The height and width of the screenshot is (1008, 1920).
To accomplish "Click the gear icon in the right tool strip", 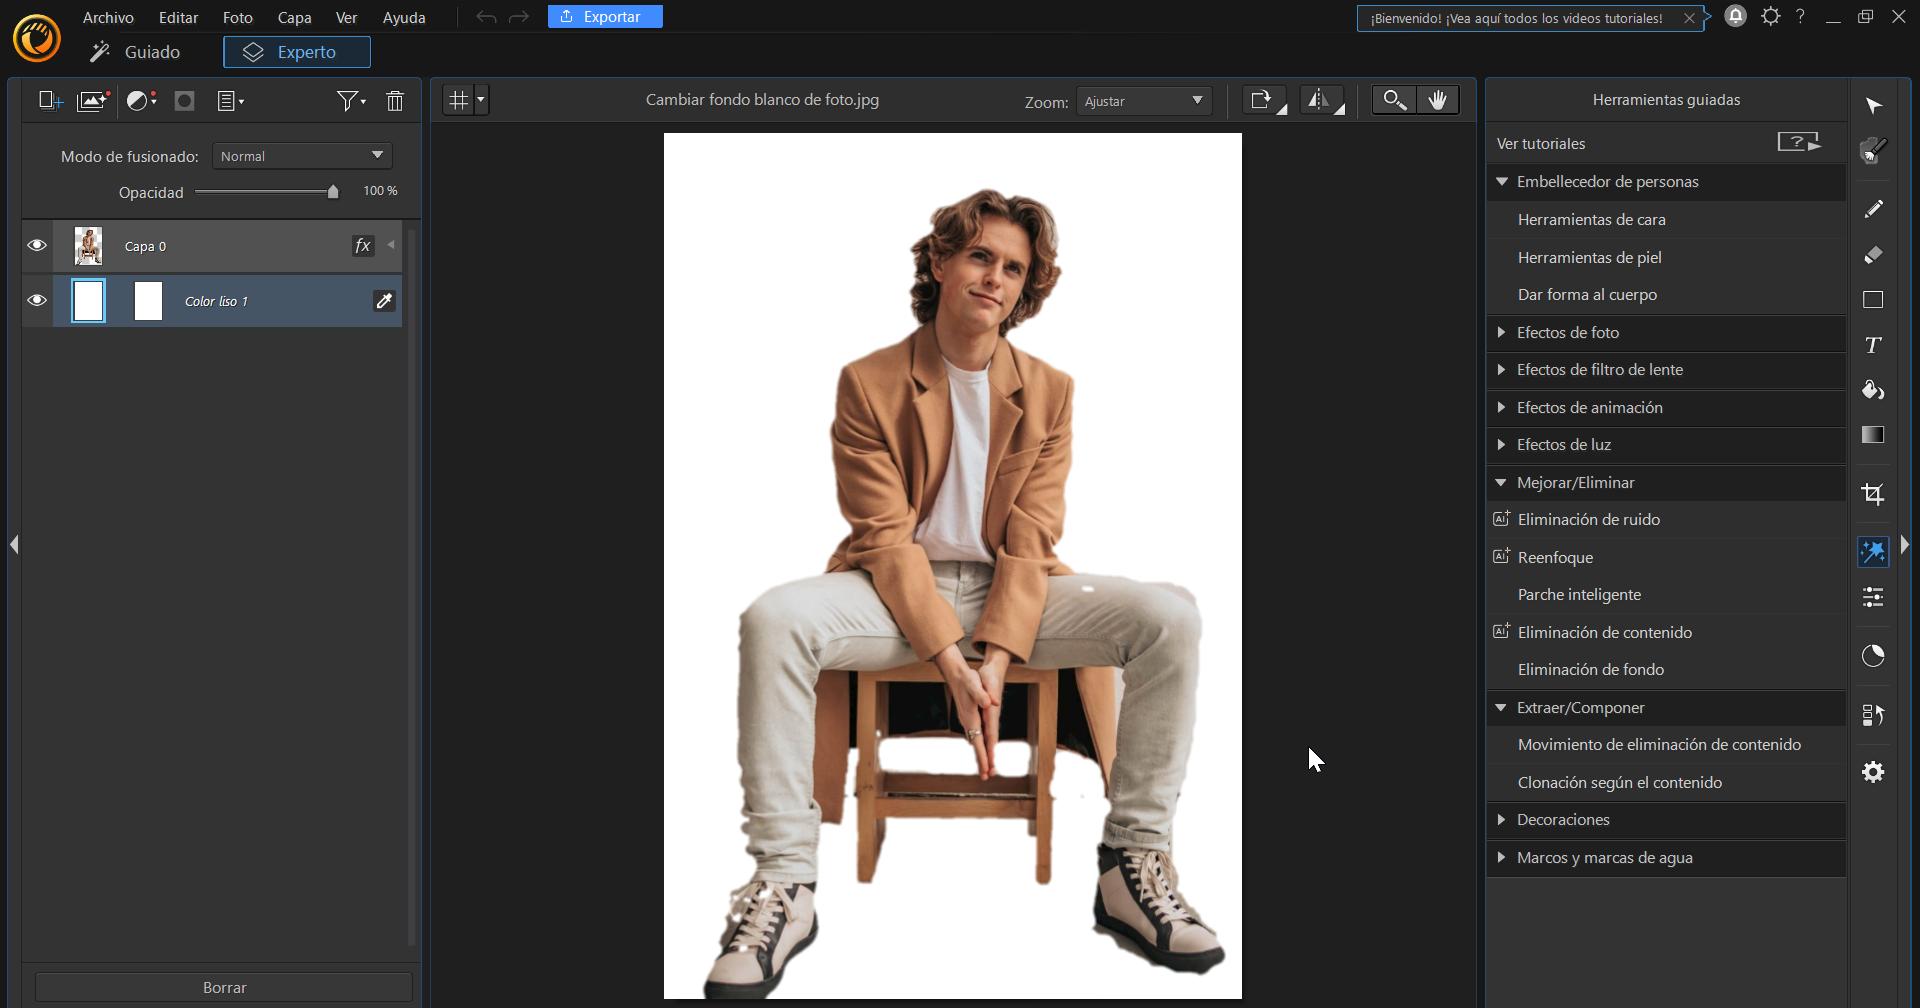I will click(x=1874, y=772).
